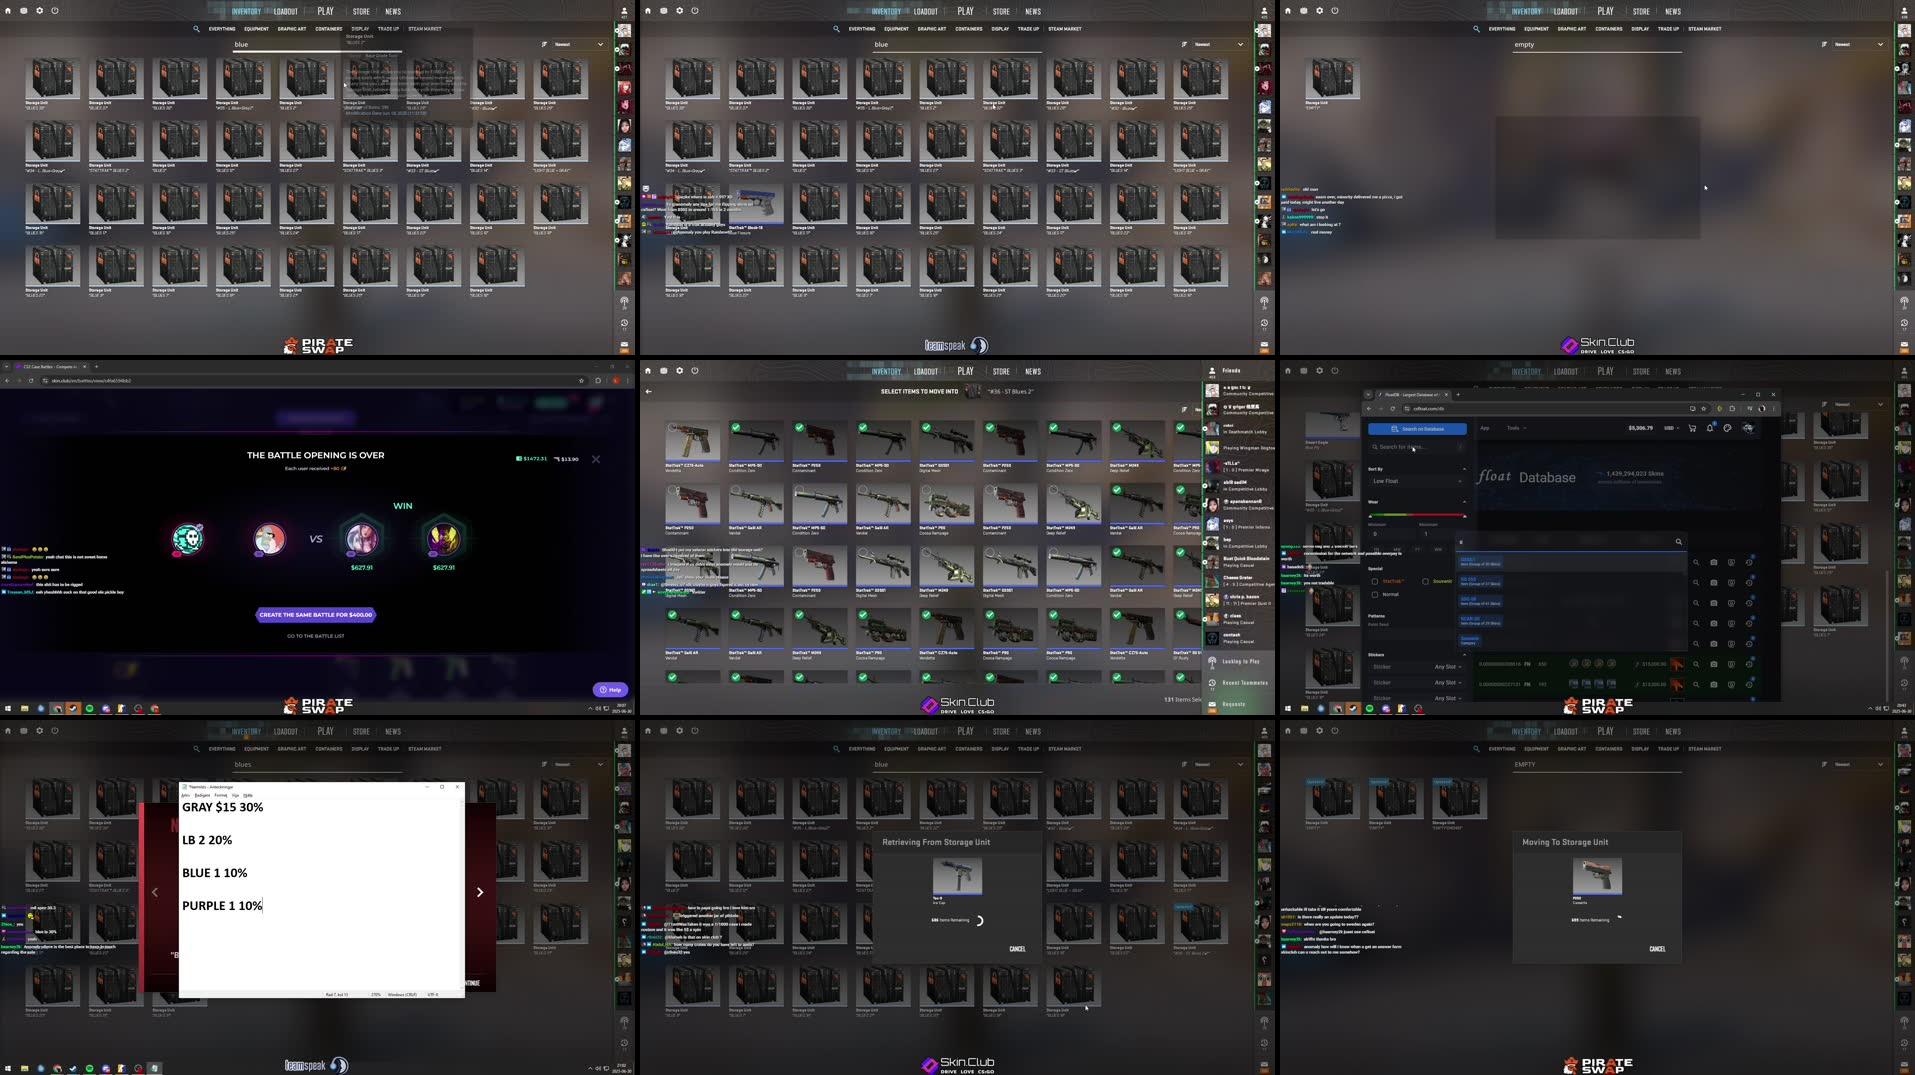Open Arkiv menu in Notepad window
Viewport: 1915px width, 1075px height.
coord(186,796)
